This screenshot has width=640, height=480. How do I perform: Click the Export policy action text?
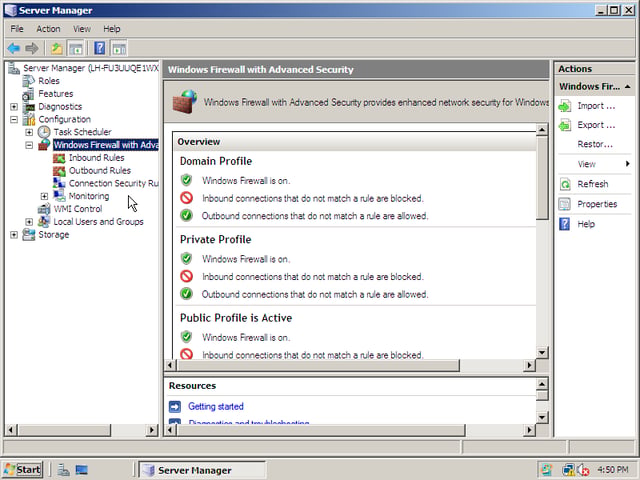tap(596, 125)
